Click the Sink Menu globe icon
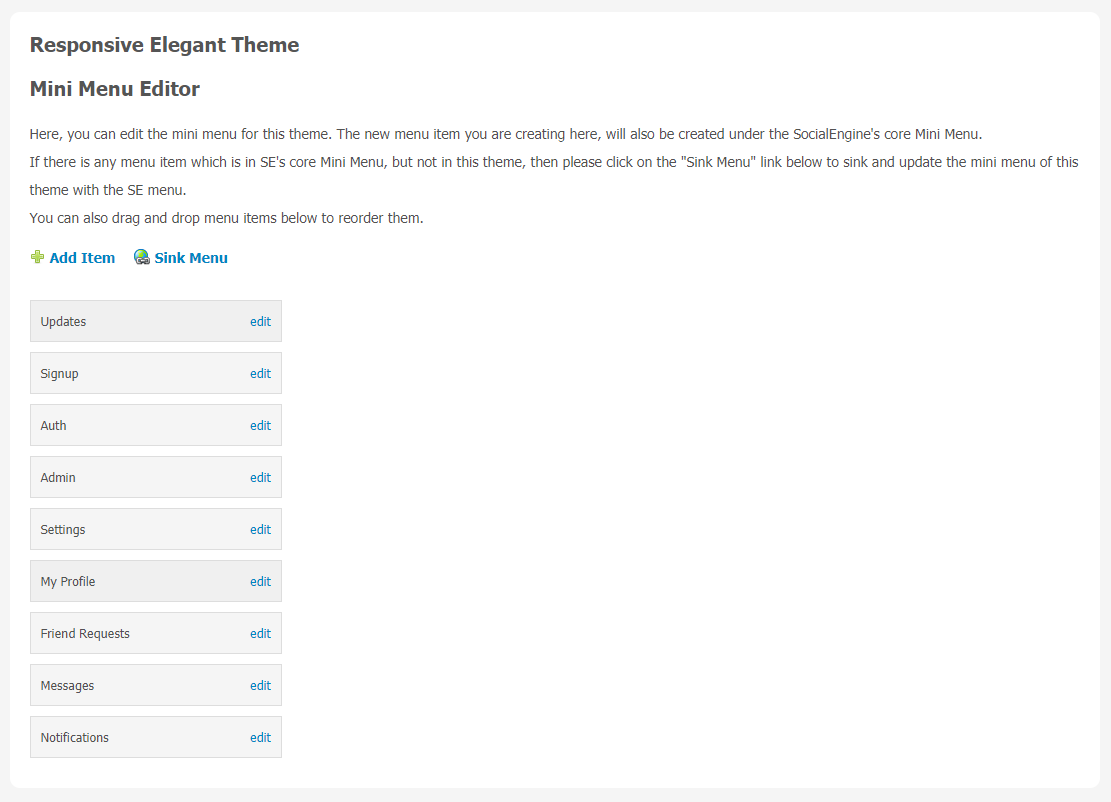The image size is (1111, 802). (x=142, y=257)
